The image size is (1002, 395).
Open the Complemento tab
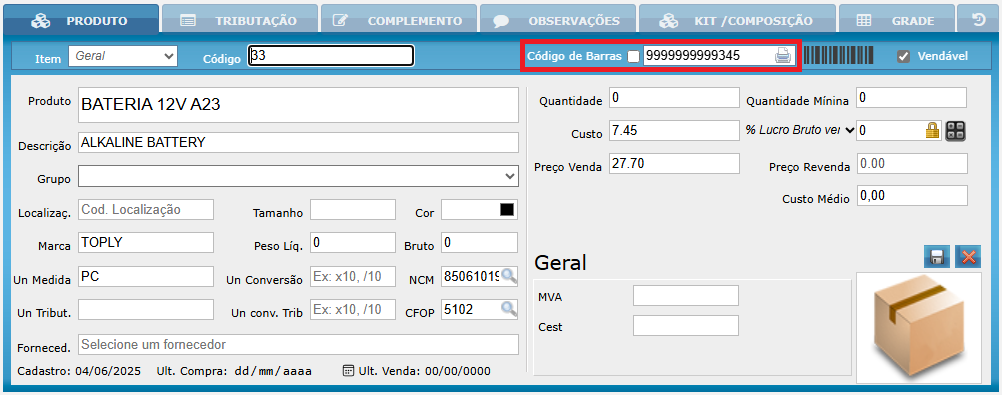click(398, 20)
